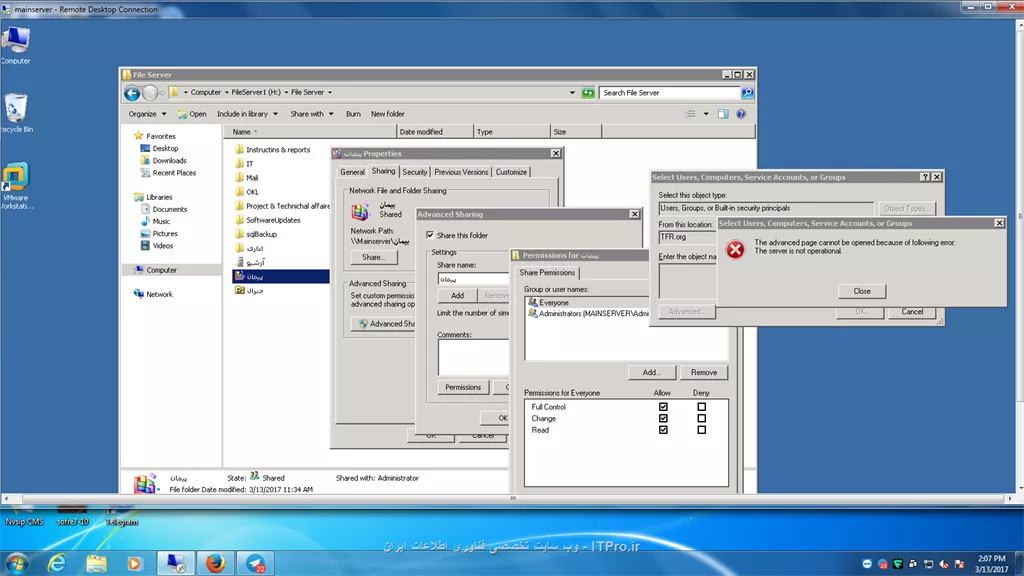Open the recent pages dropdown beside forward button

coord(162,93)
